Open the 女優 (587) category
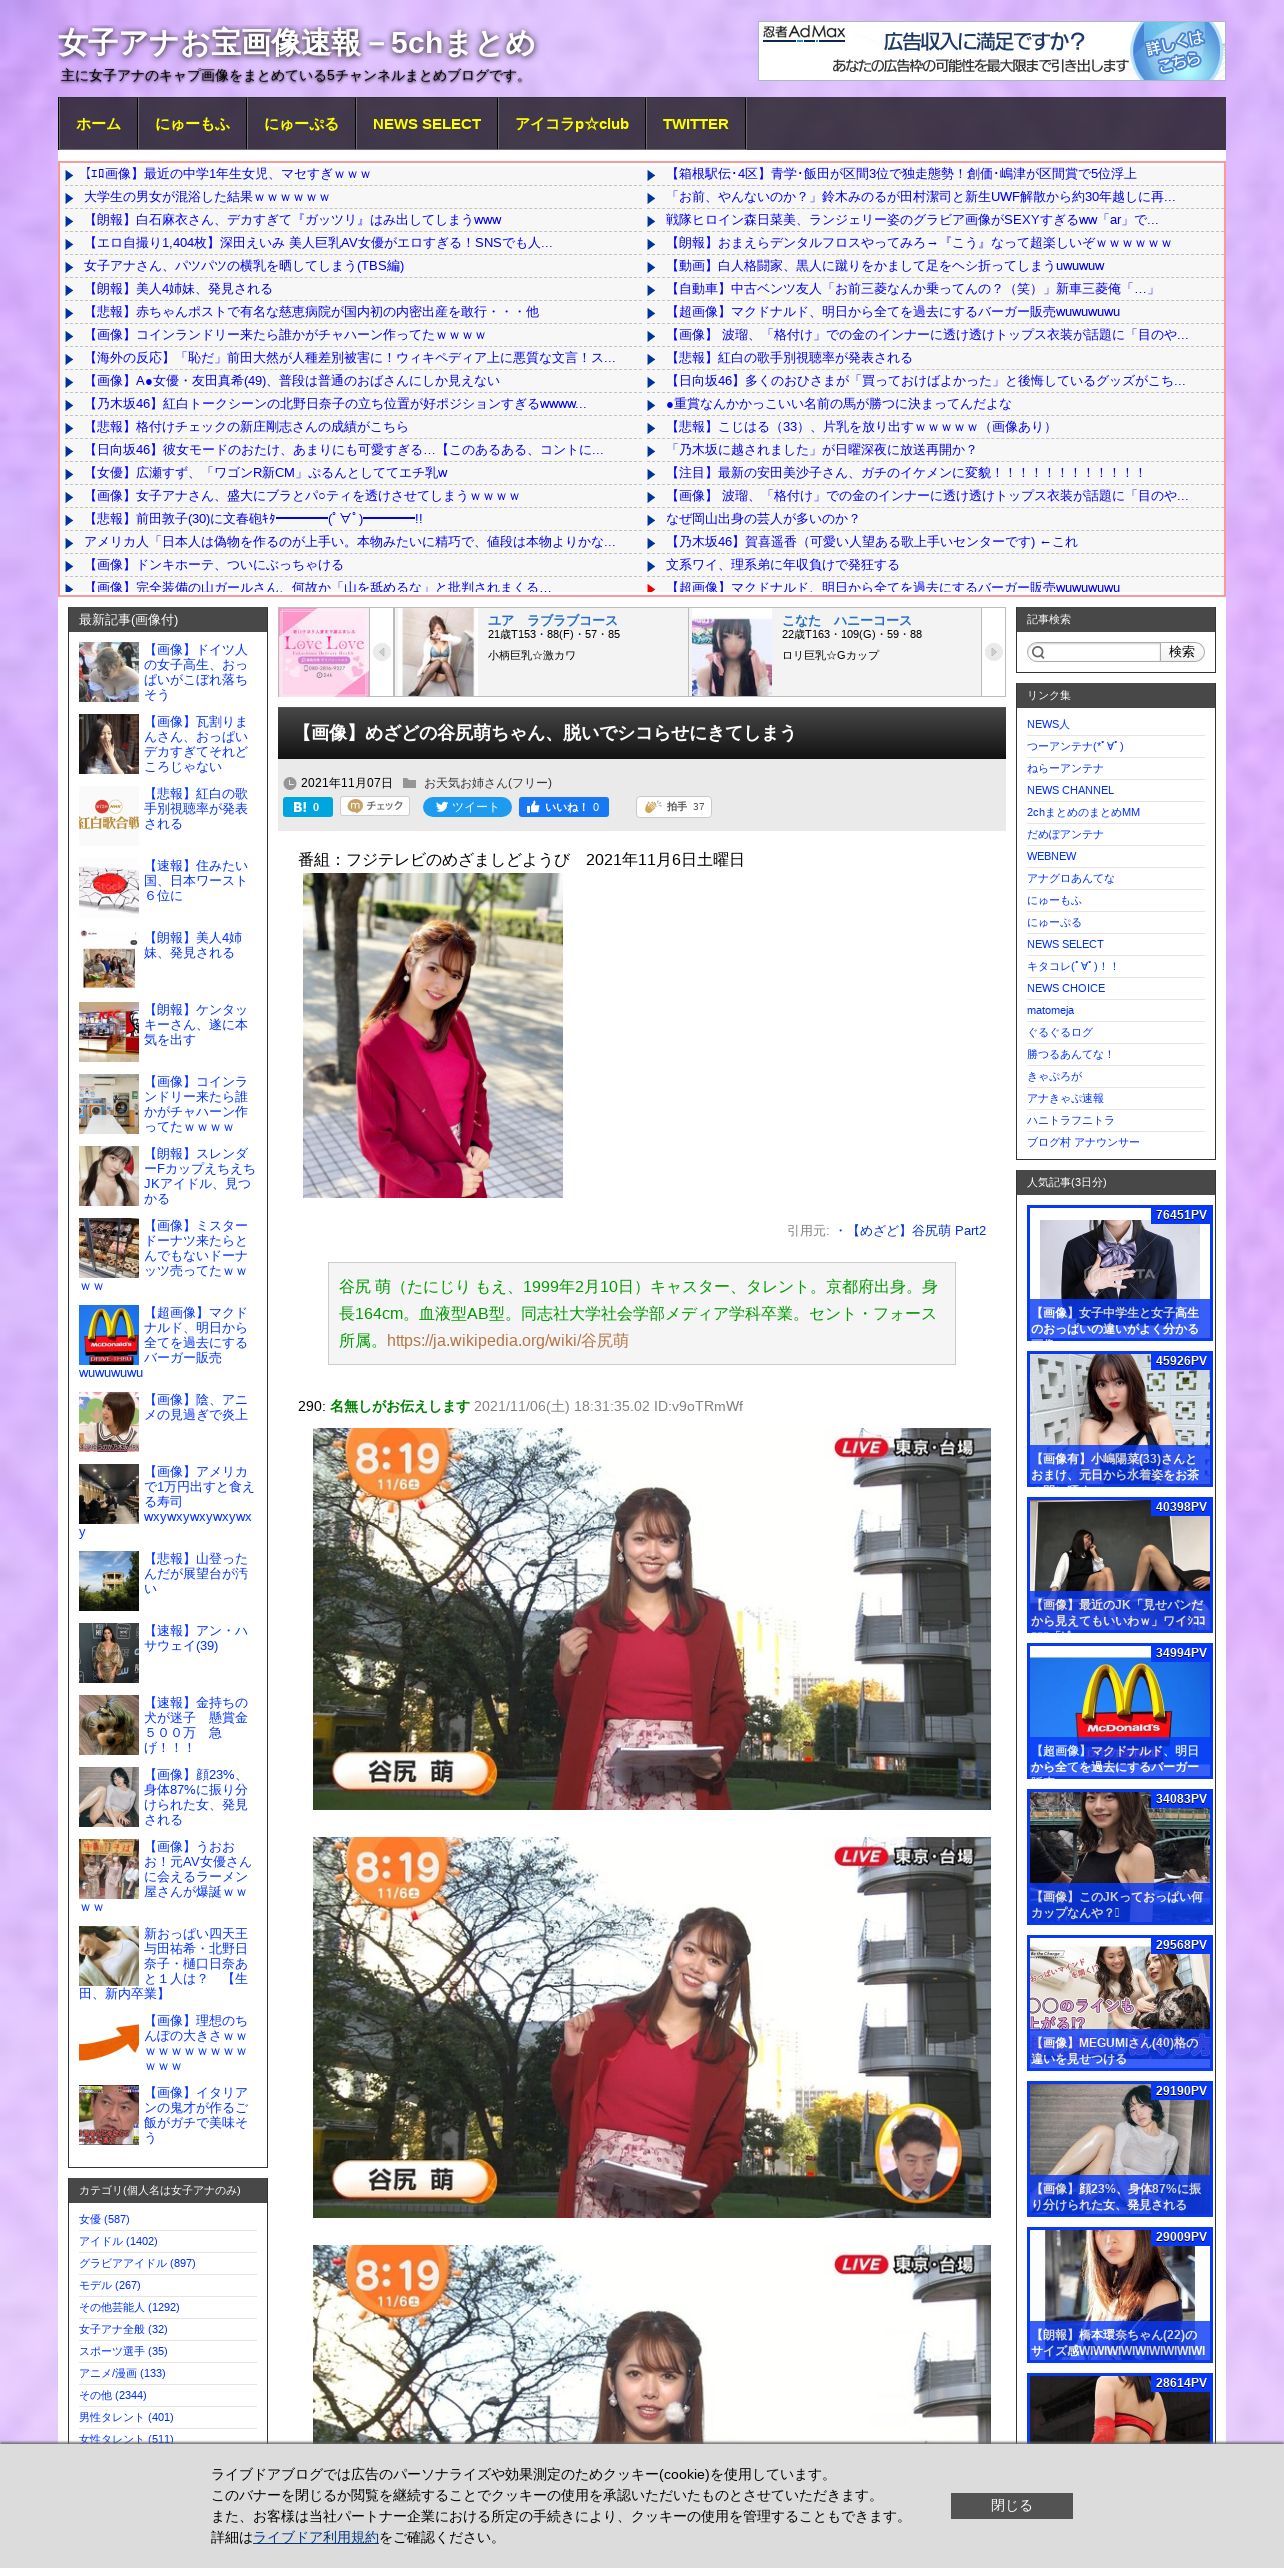 click(x=104, y=2219)
